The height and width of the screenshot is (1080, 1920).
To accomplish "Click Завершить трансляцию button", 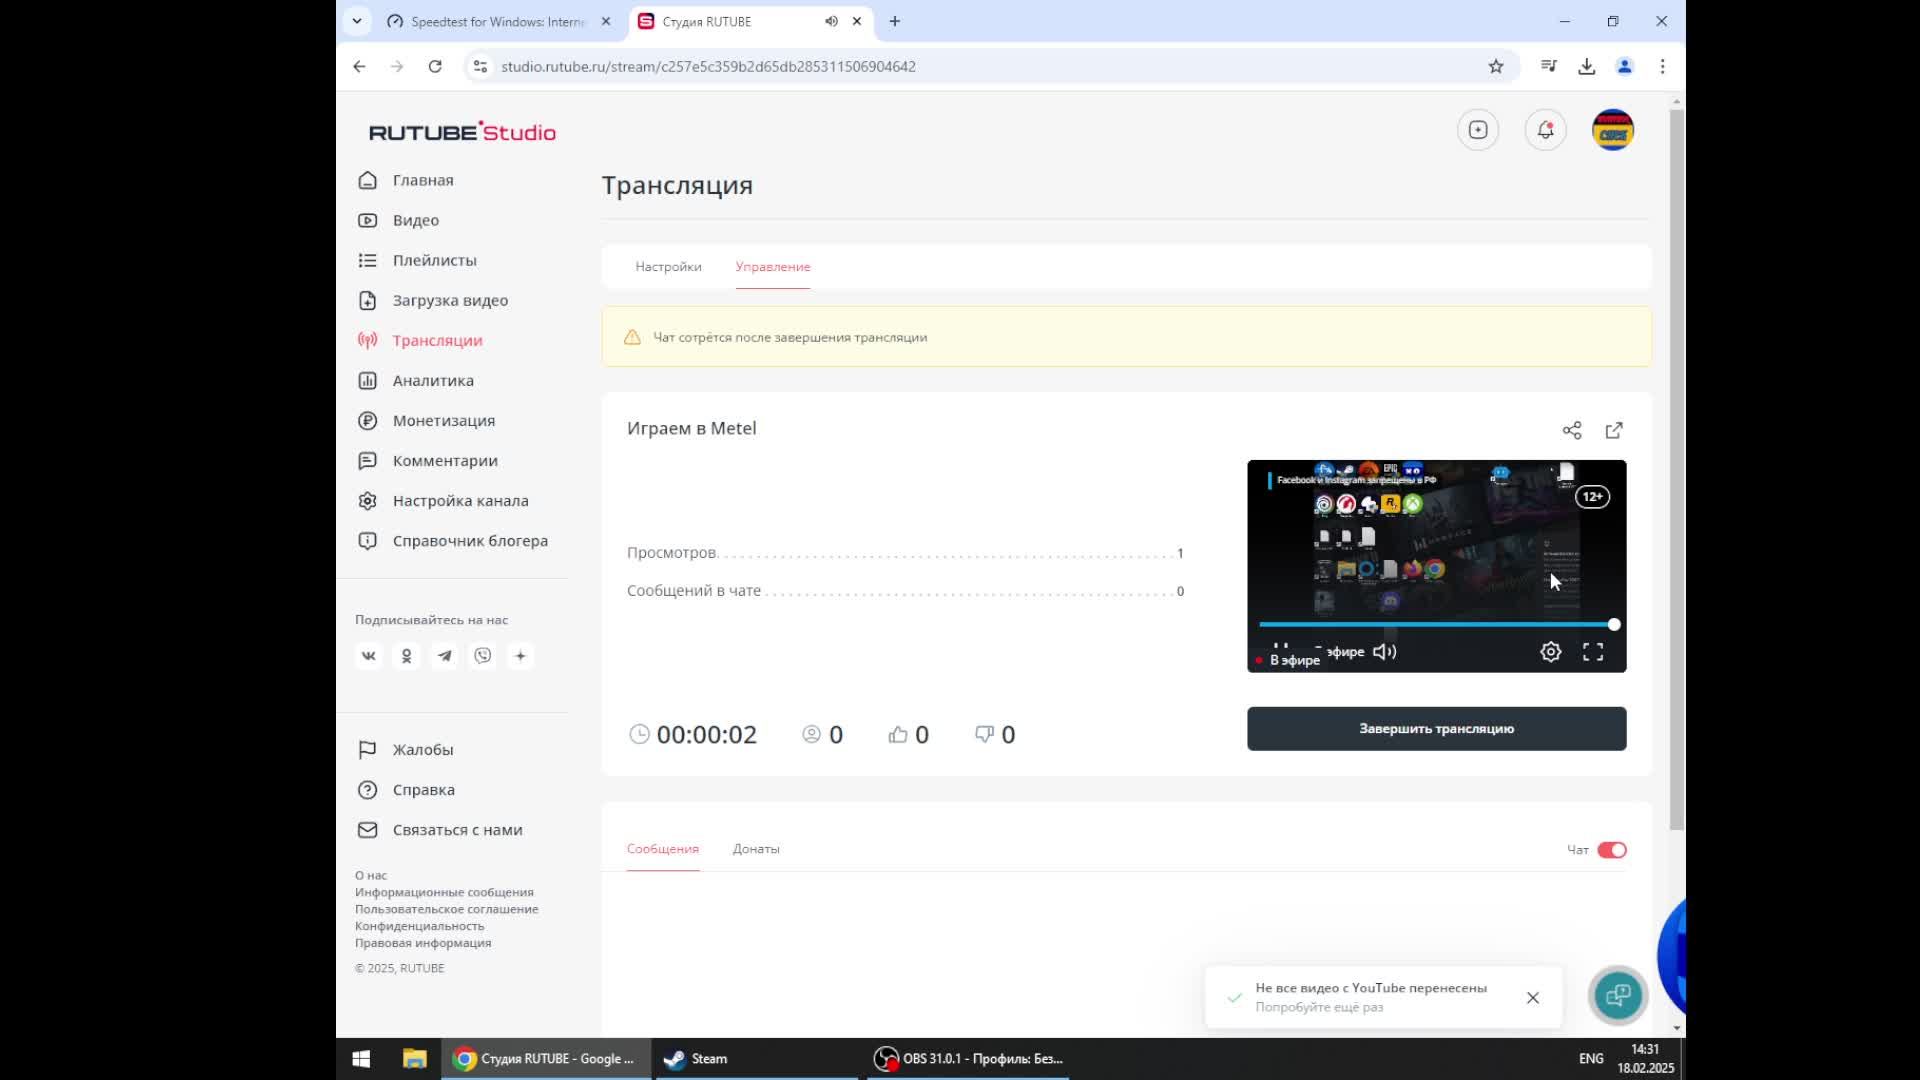I will point(1436,729).
